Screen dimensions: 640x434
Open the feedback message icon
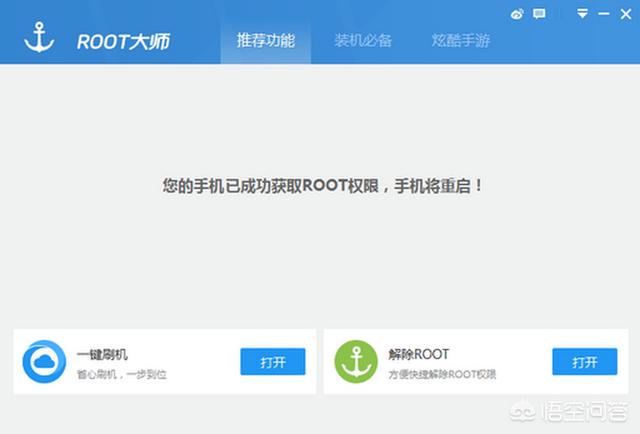539,14
